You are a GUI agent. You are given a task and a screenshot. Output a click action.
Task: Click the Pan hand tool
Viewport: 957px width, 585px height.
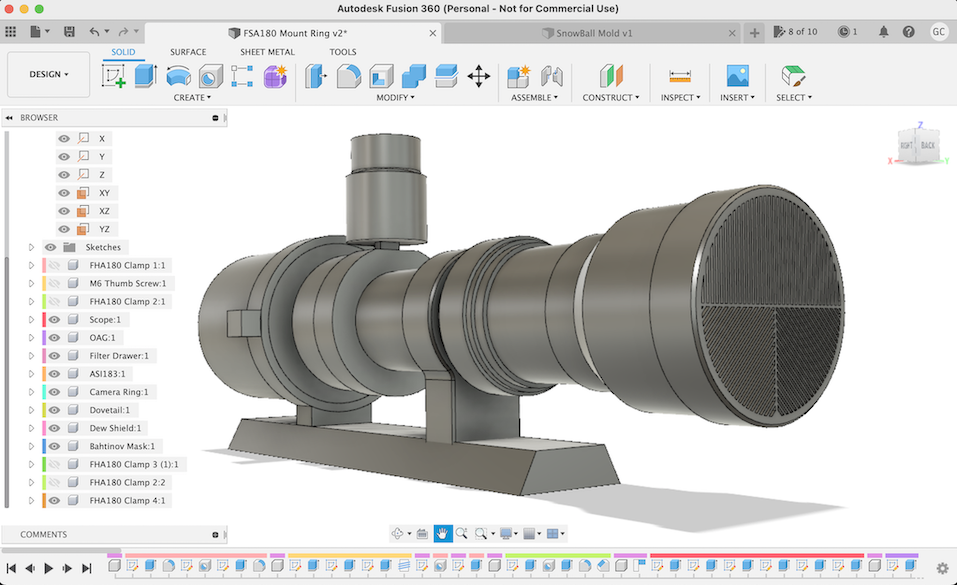pos(442,534)
